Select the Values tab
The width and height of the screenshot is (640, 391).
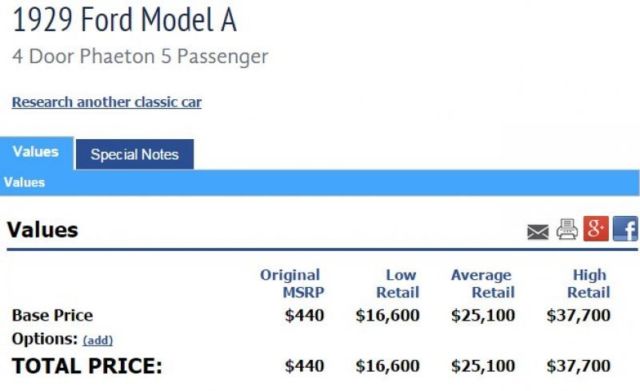pos(36,153)
